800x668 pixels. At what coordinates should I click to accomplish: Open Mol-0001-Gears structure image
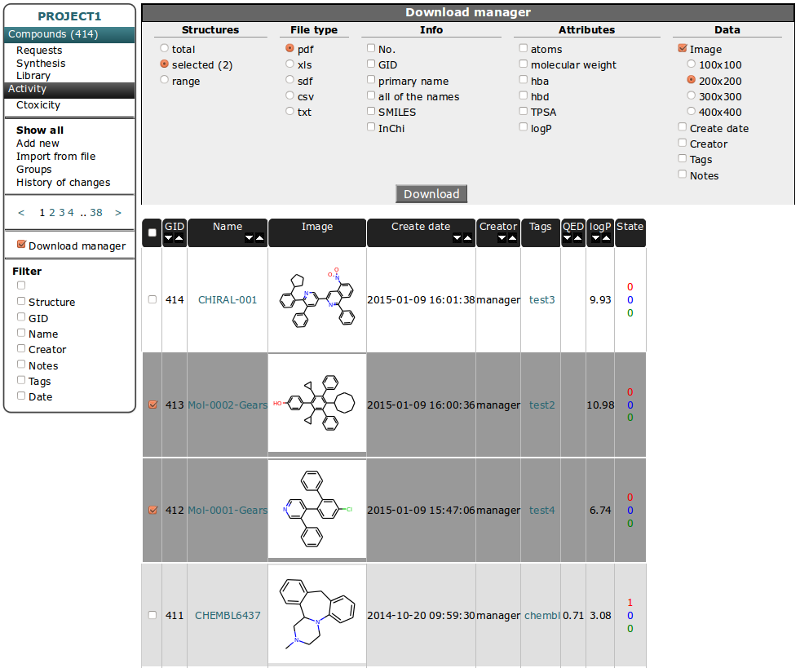click(317, 509)
